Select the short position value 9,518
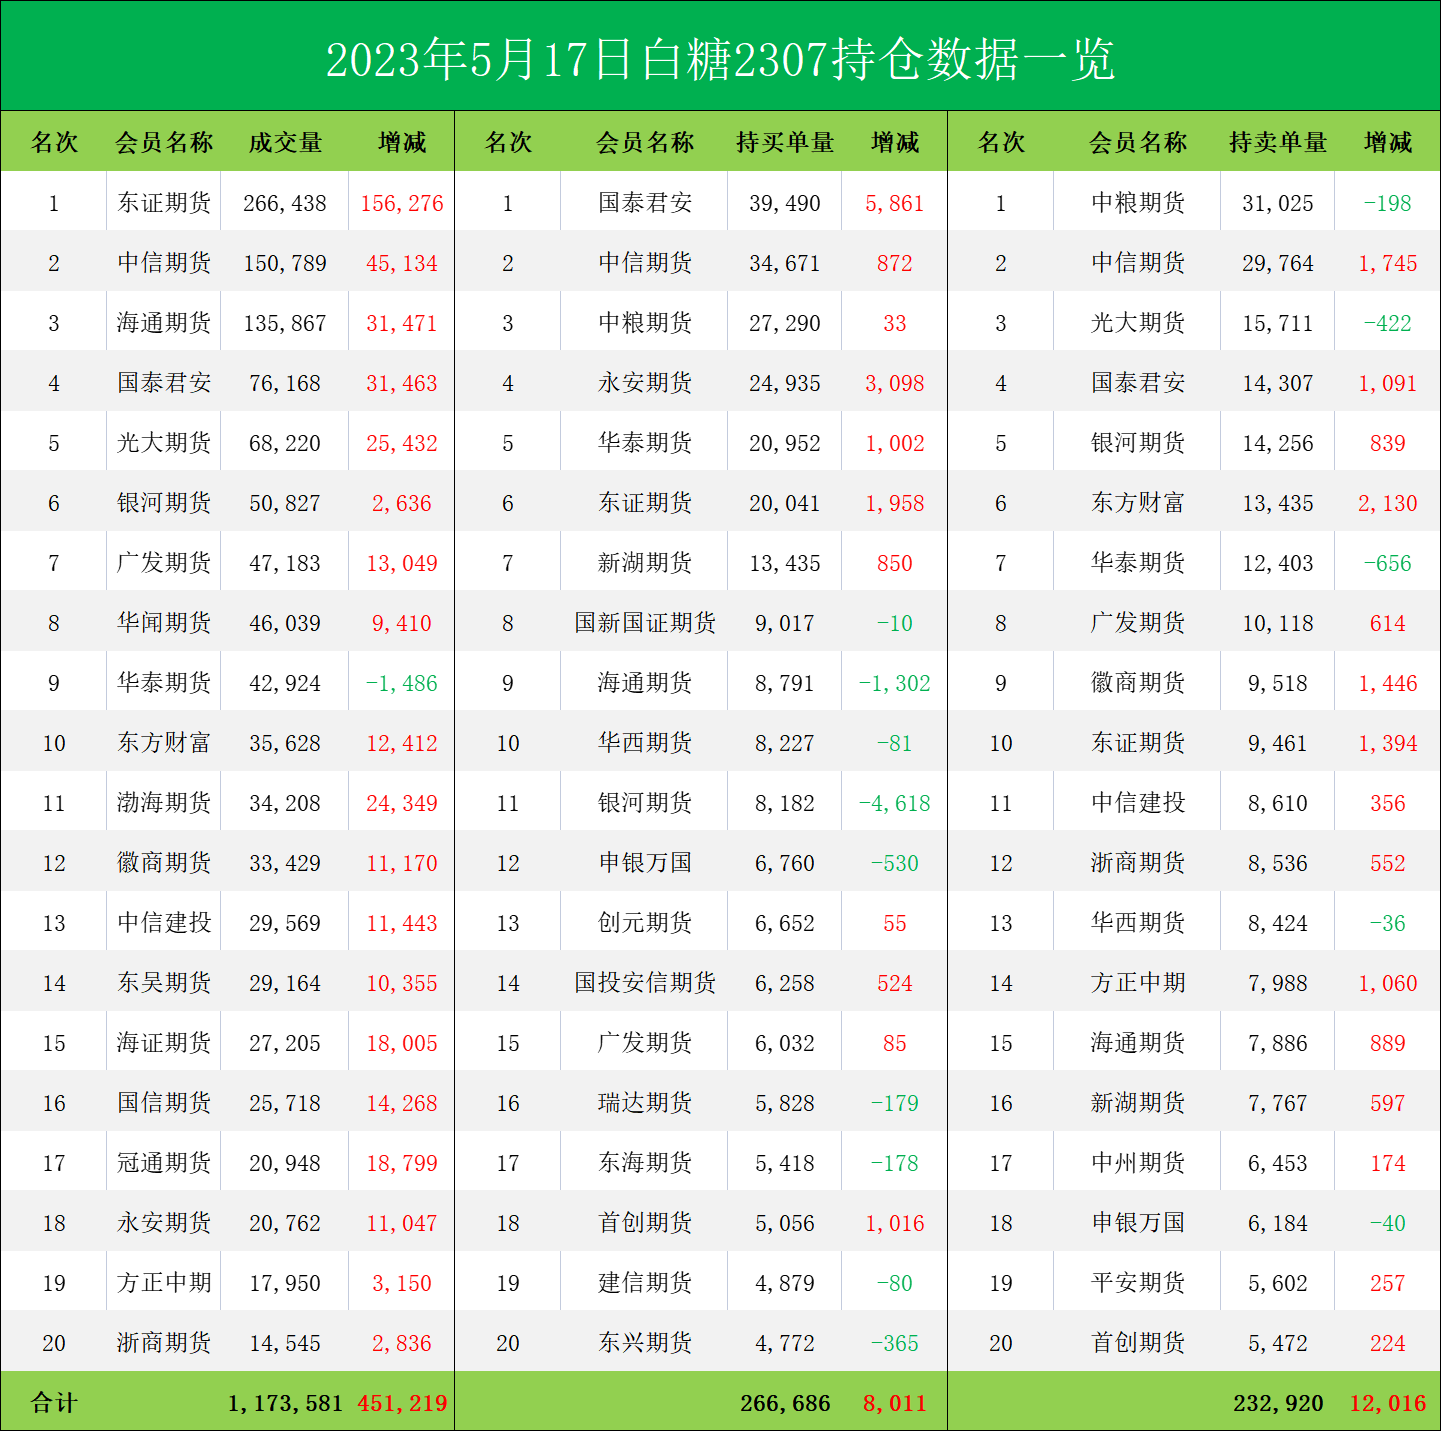 click(1278, 683)
